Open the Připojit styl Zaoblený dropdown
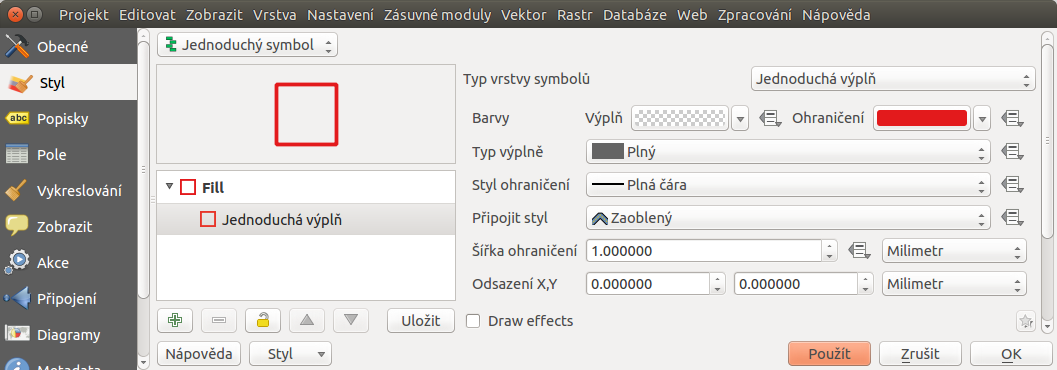This screenshot has width=1057, height=370. 788,218
